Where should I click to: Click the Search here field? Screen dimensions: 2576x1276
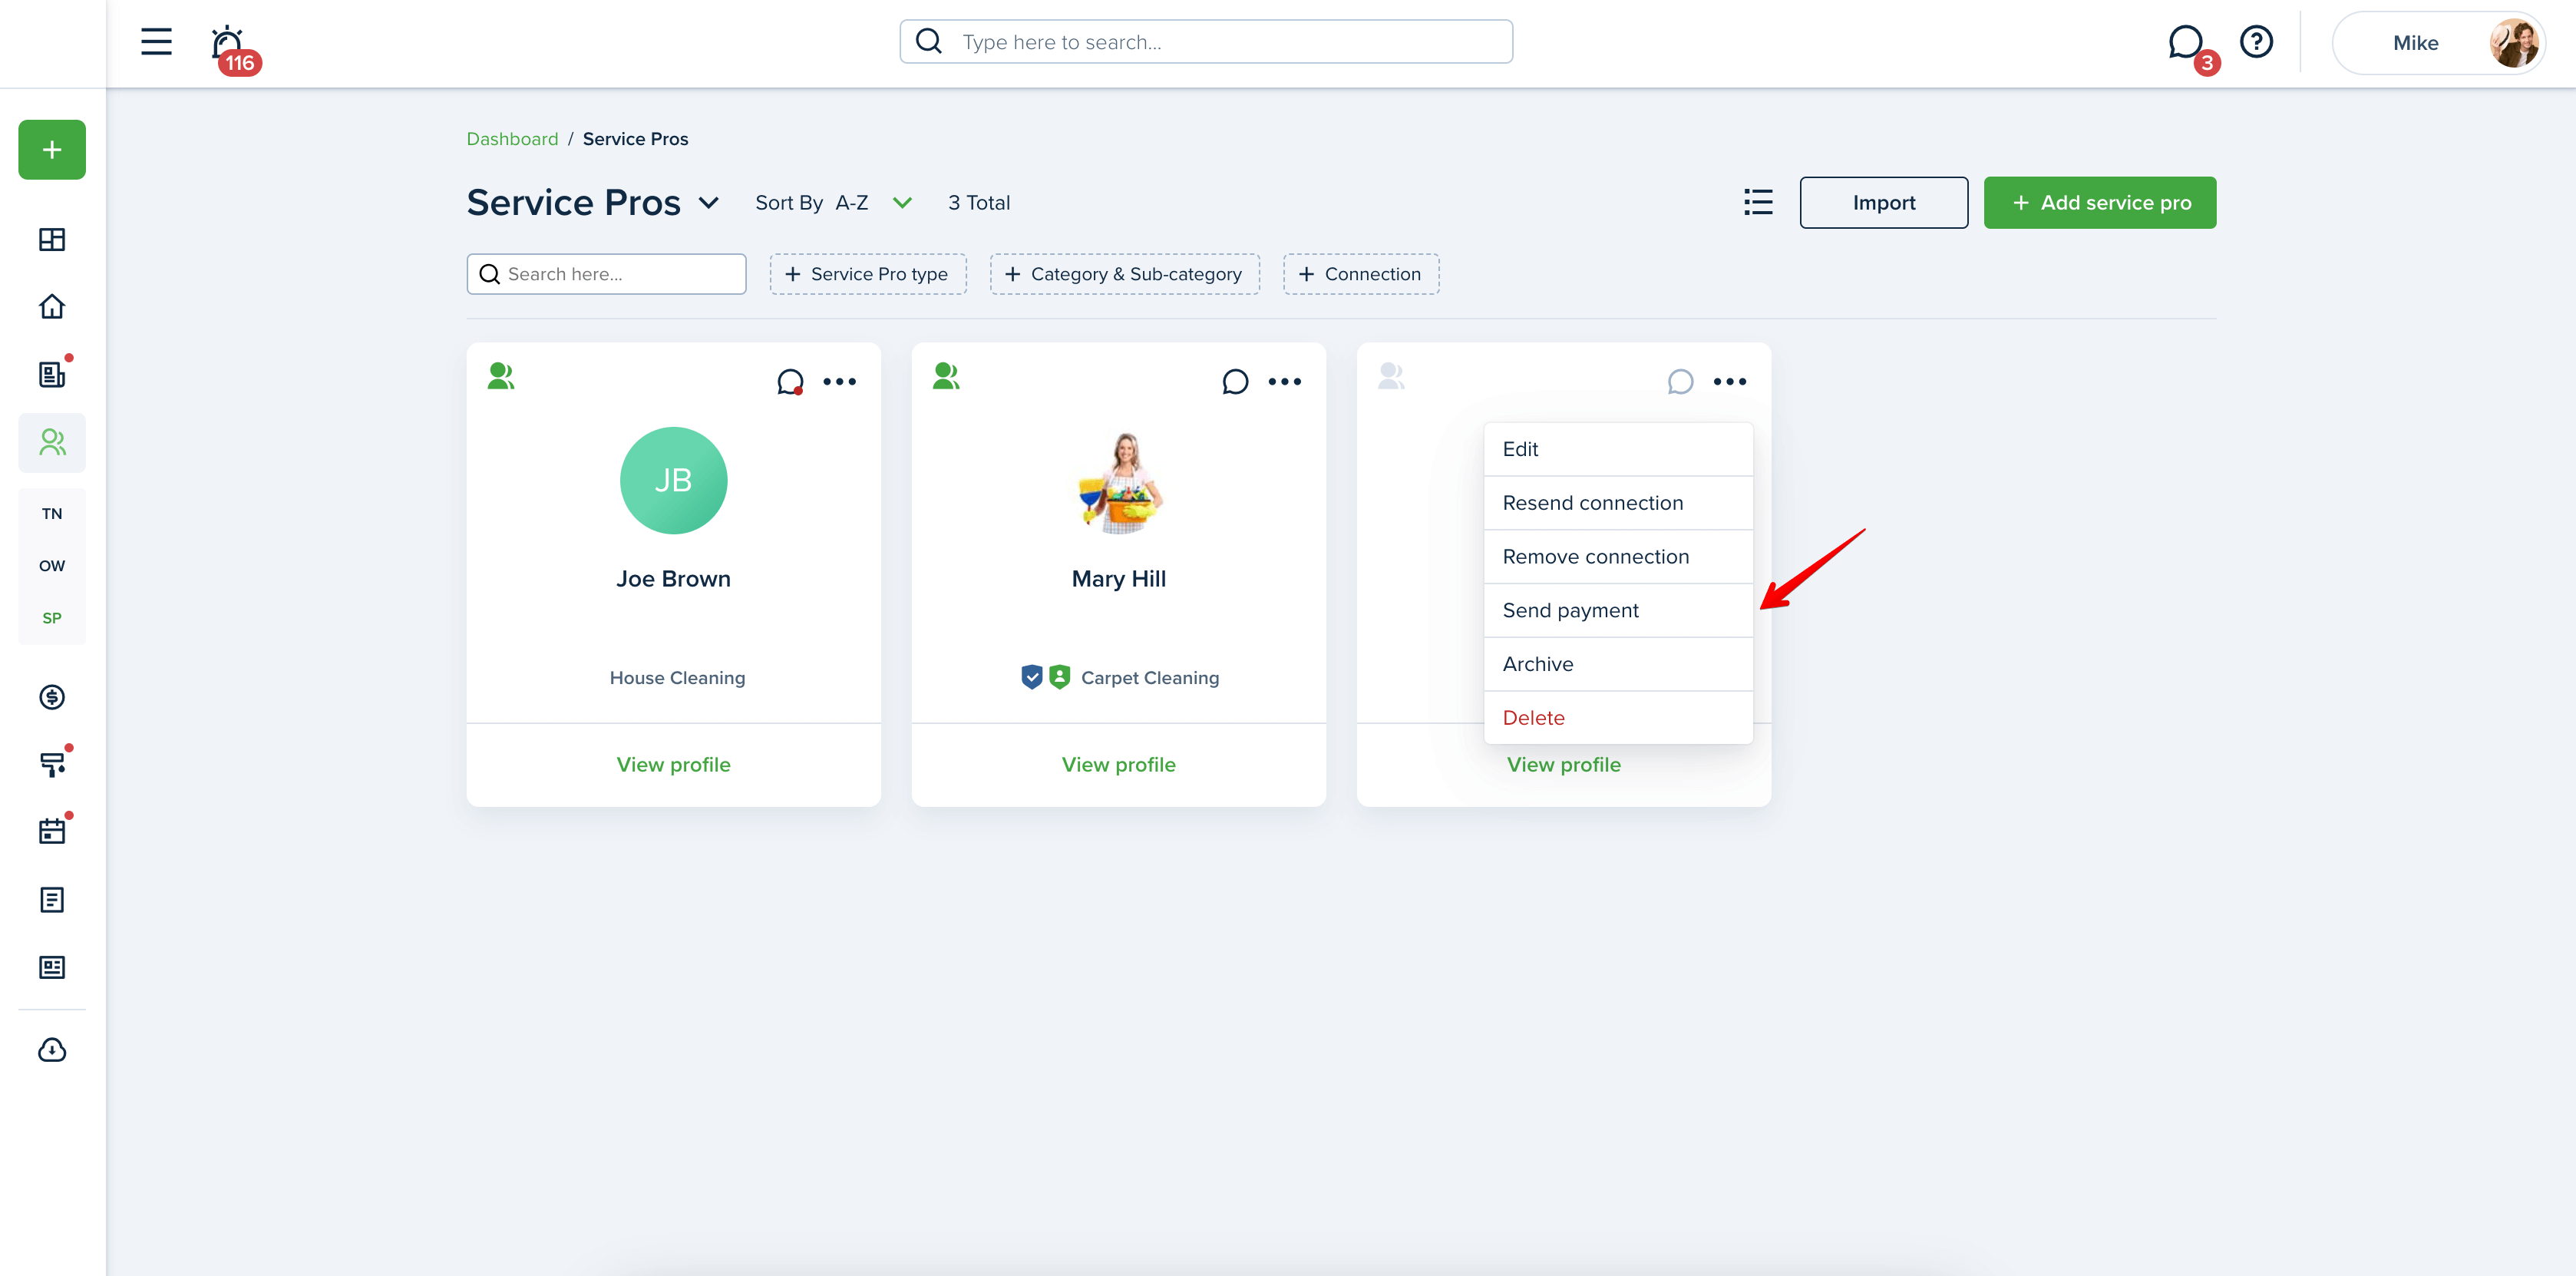click(x=606, y=274)
